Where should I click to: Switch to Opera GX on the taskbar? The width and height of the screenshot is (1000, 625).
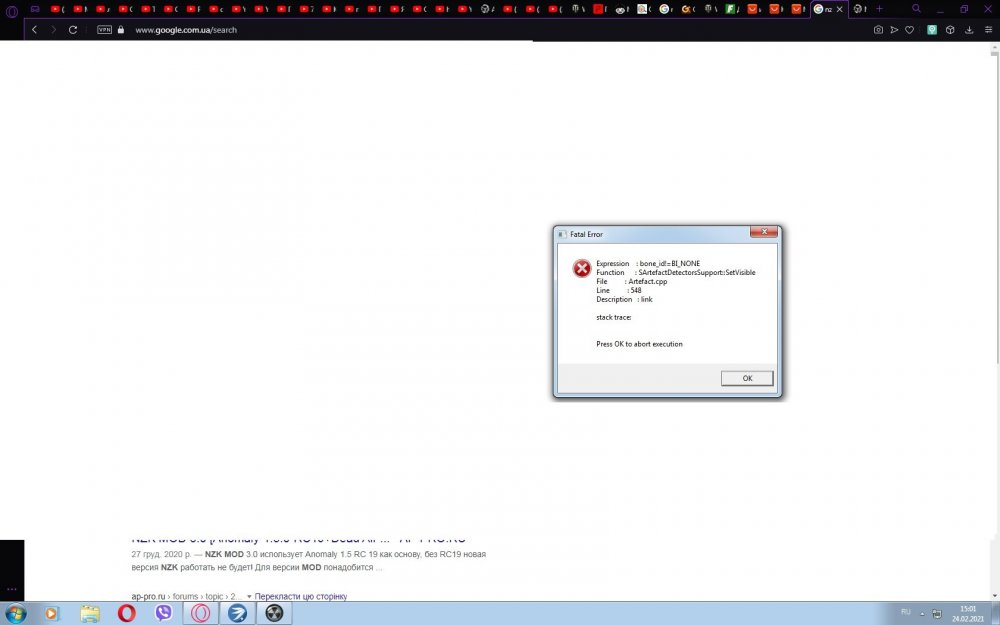click(x=201, y=614)
